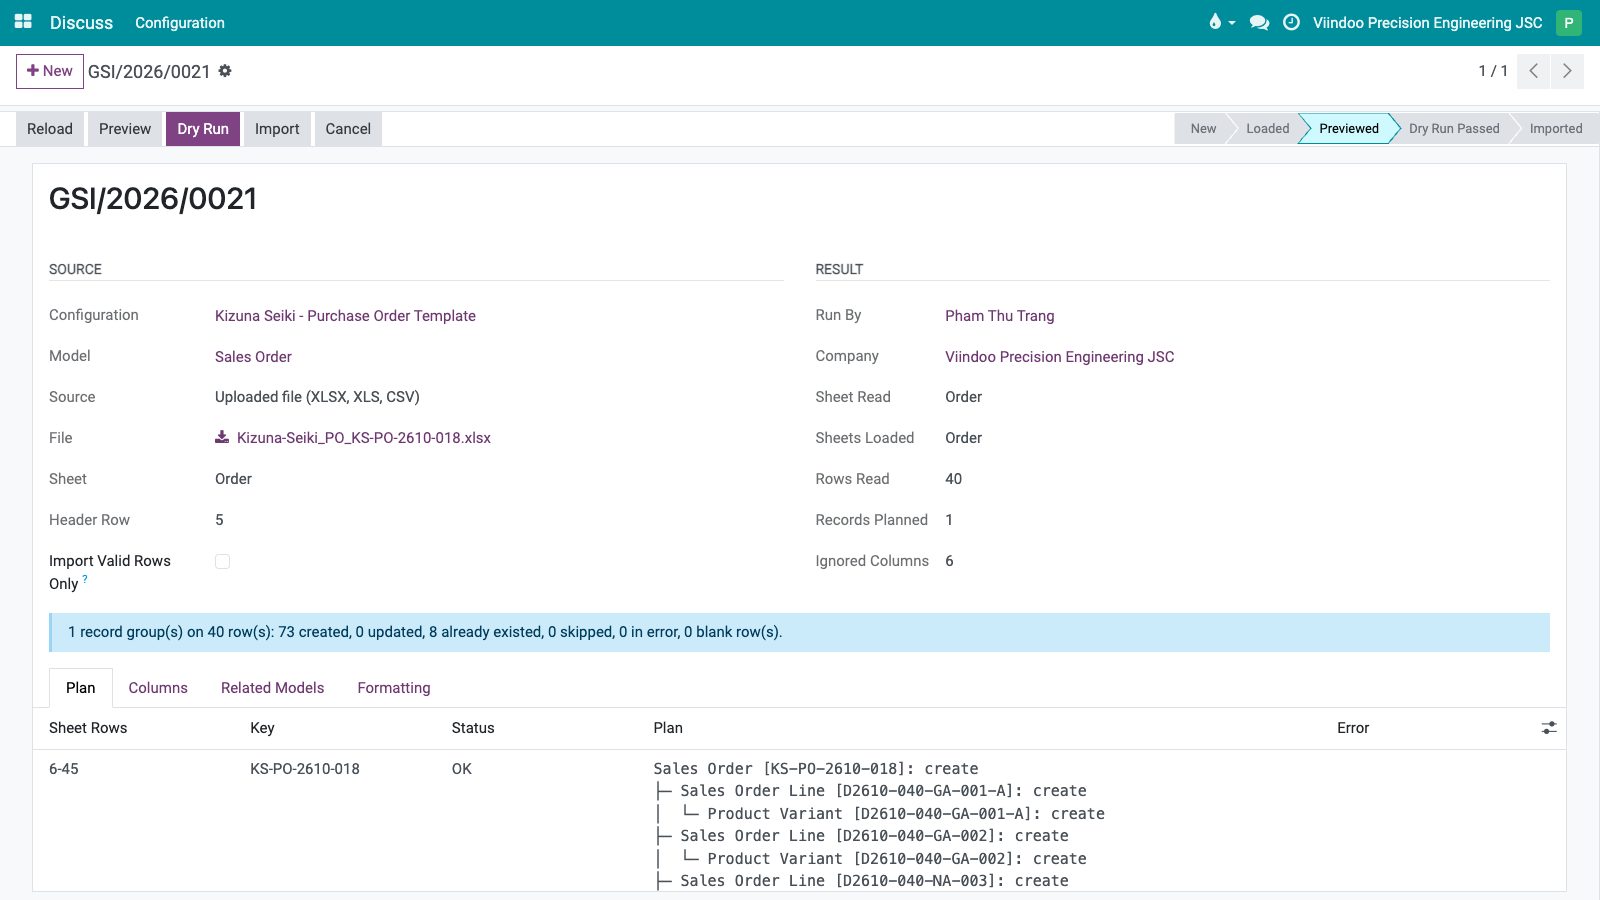Open the record actions gear icon
Image resolution: width=1600 pixels, height=900 pixels.
225,71
